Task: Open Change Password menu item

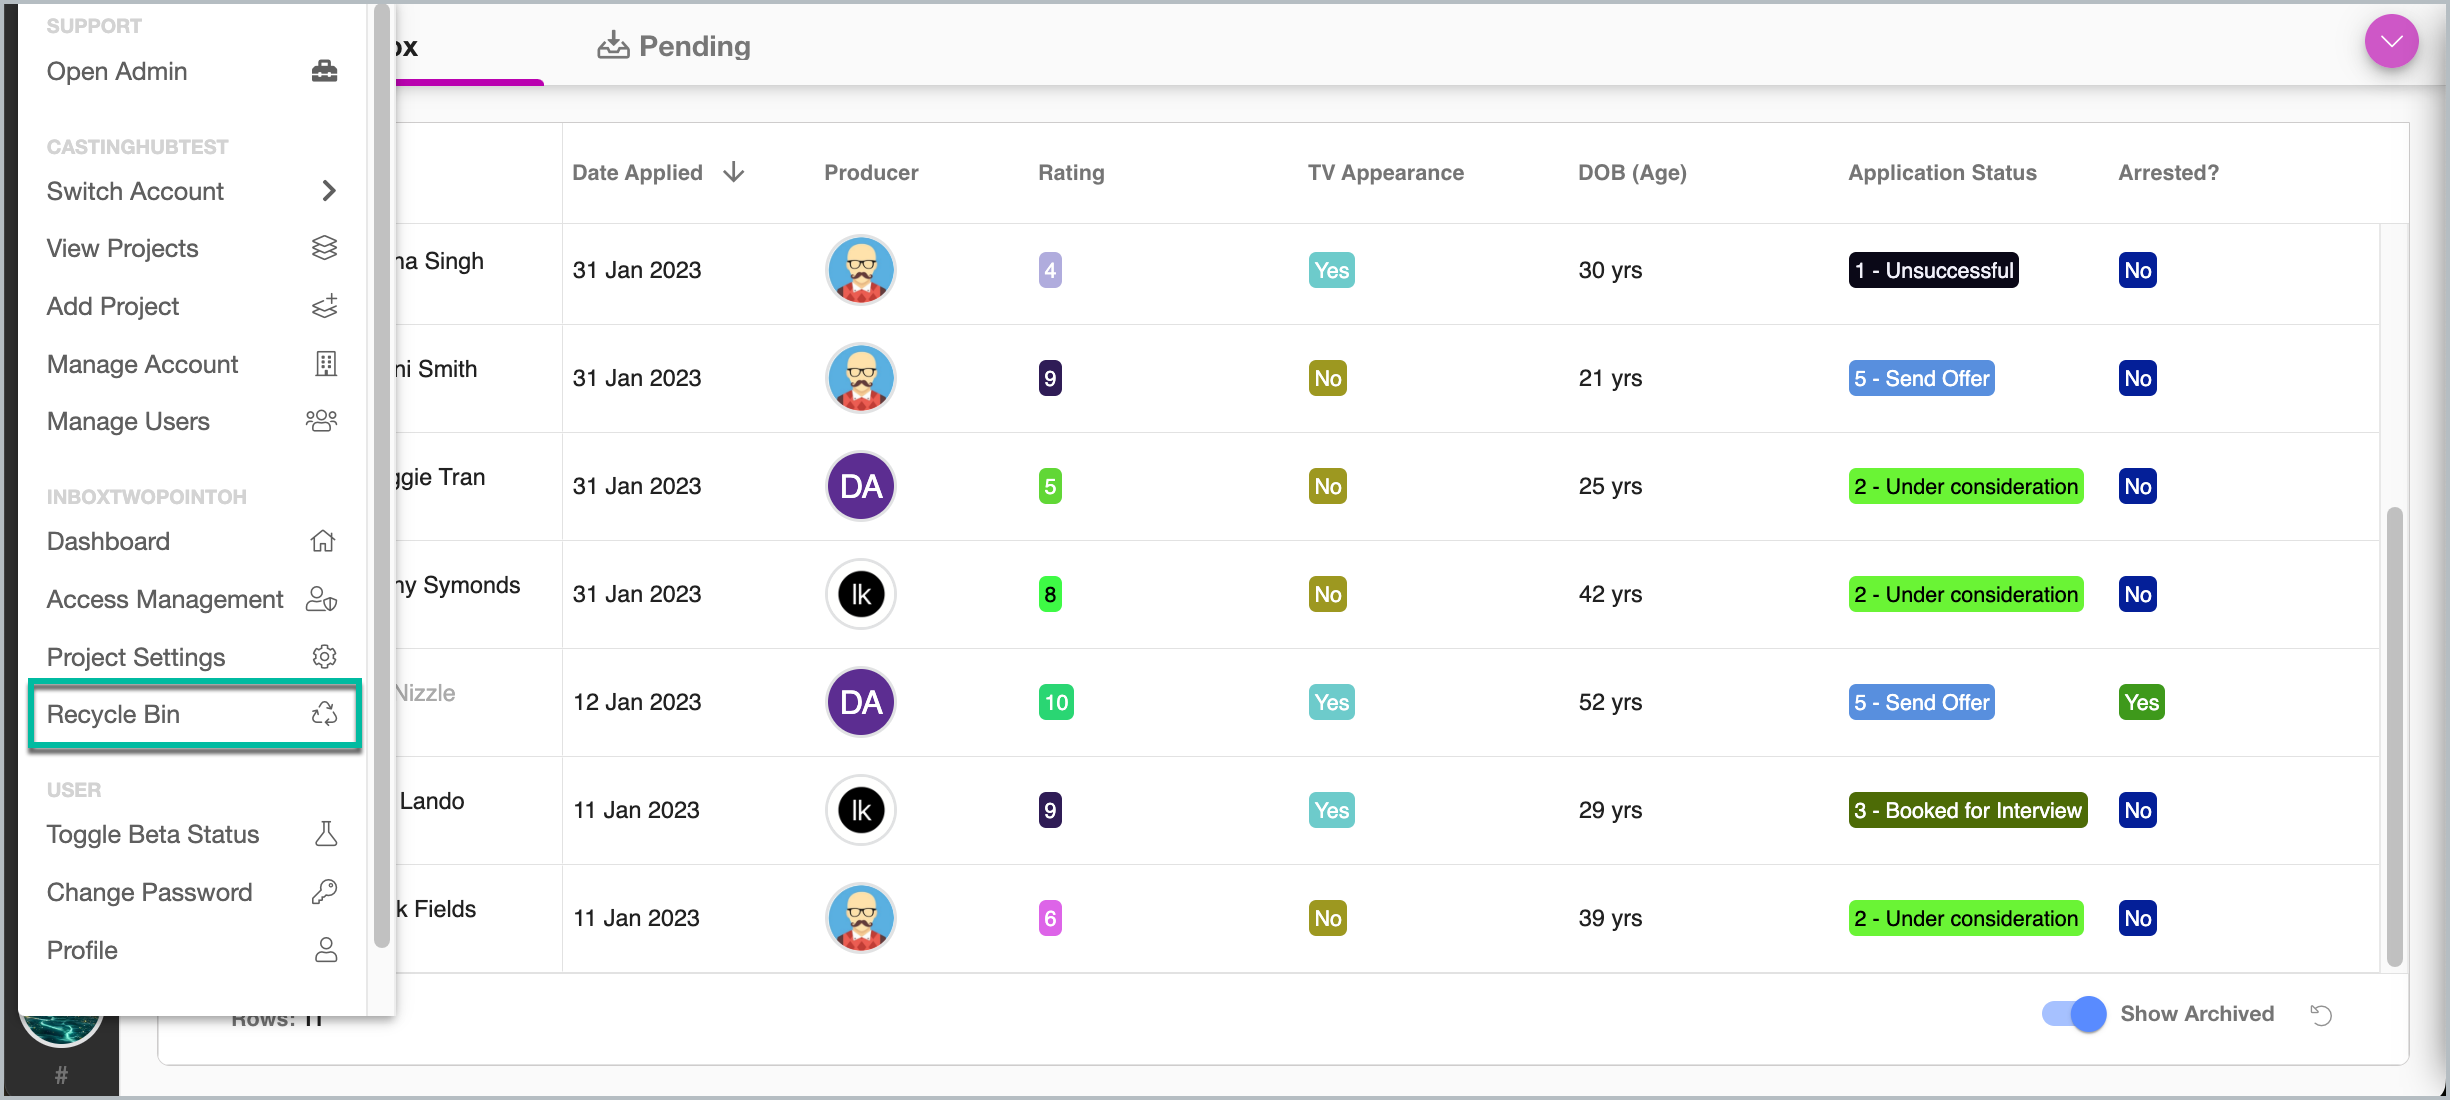Action: [x=150, y=892]
